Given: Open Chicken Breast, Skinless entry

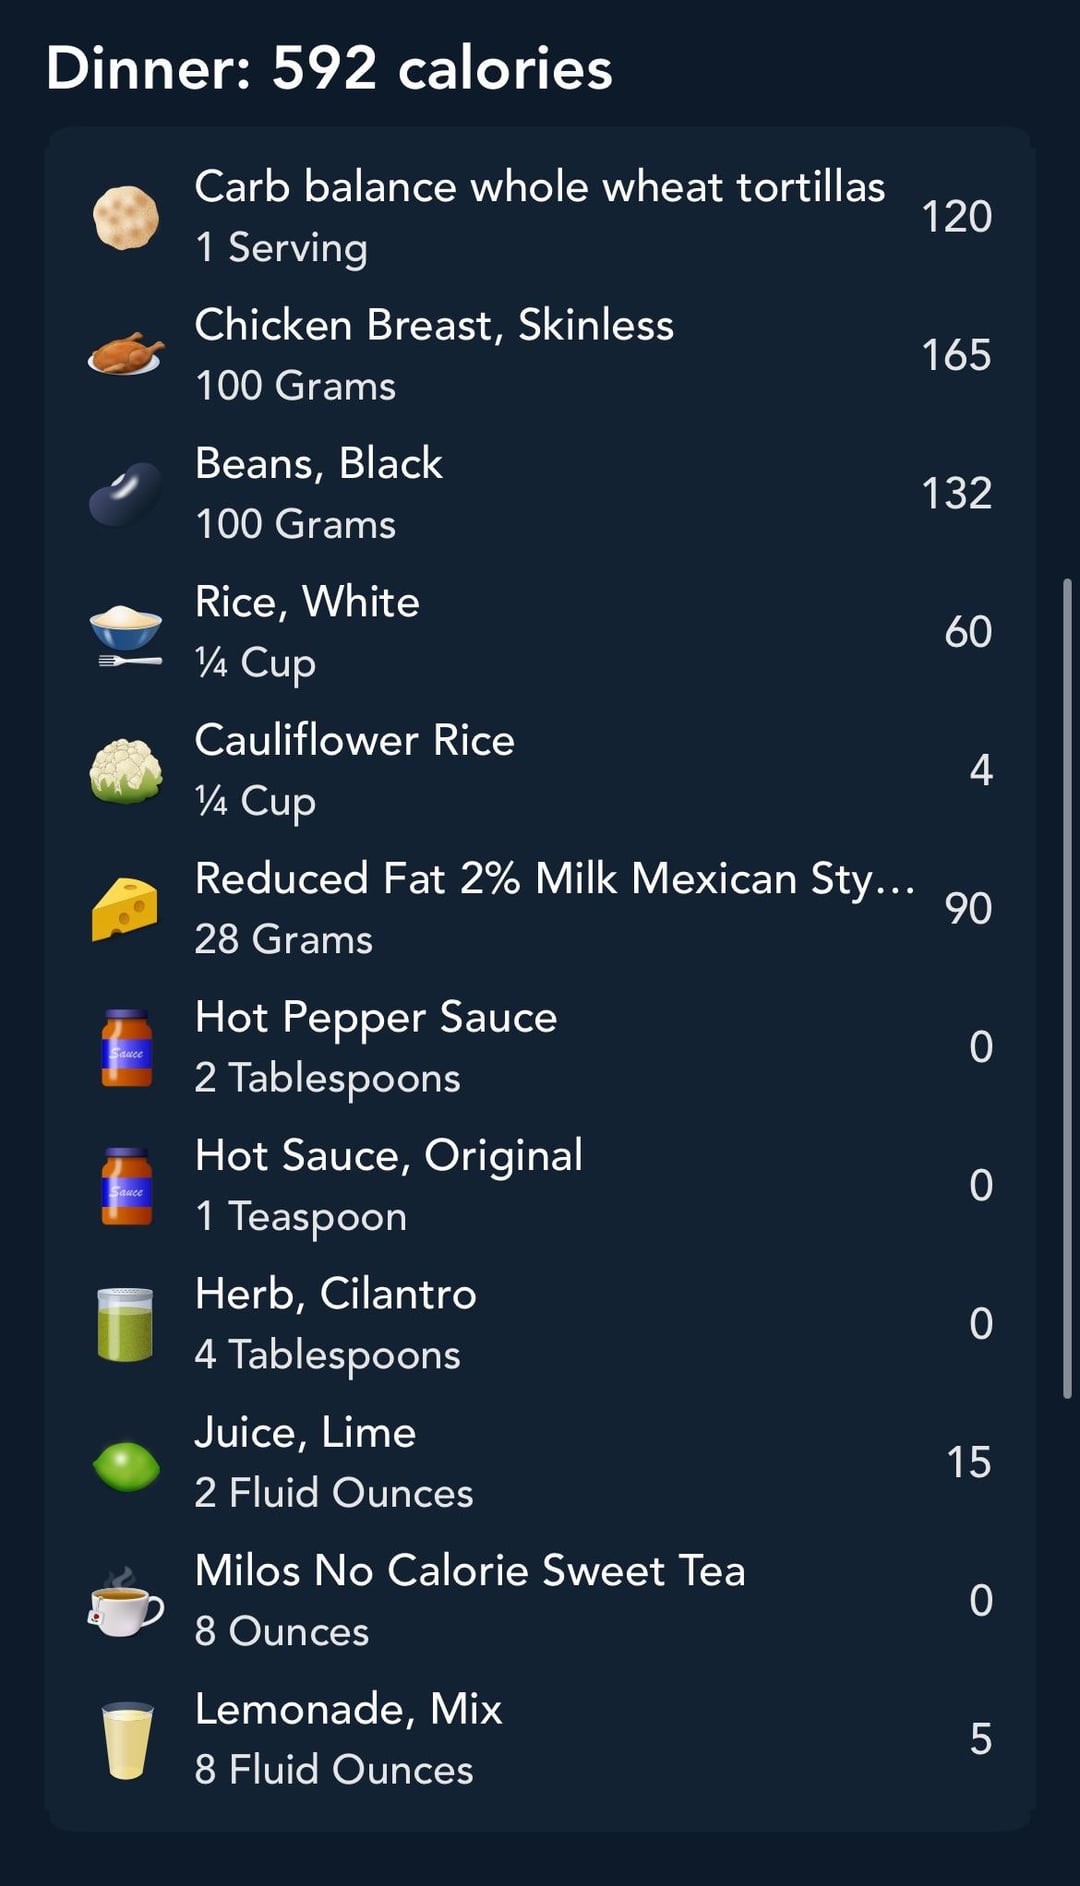Looking at the screenshot, I should click(x=540, y=355).
